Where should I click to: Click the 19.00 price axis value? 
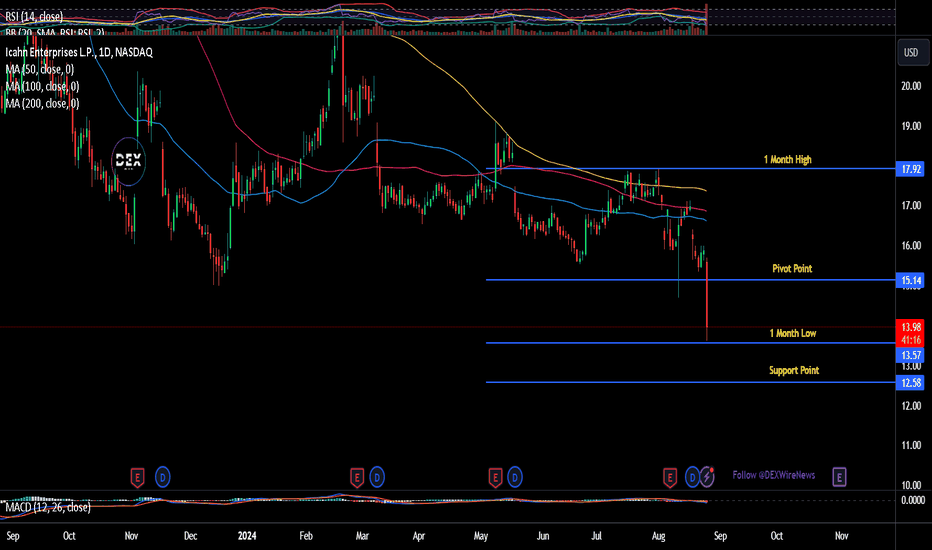pyautogui.click(x=911, y=126)
